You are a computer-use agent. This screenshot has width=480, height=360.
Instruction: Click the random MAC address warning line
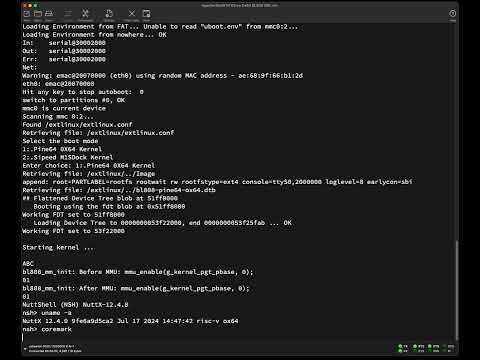tap(163, 76)
